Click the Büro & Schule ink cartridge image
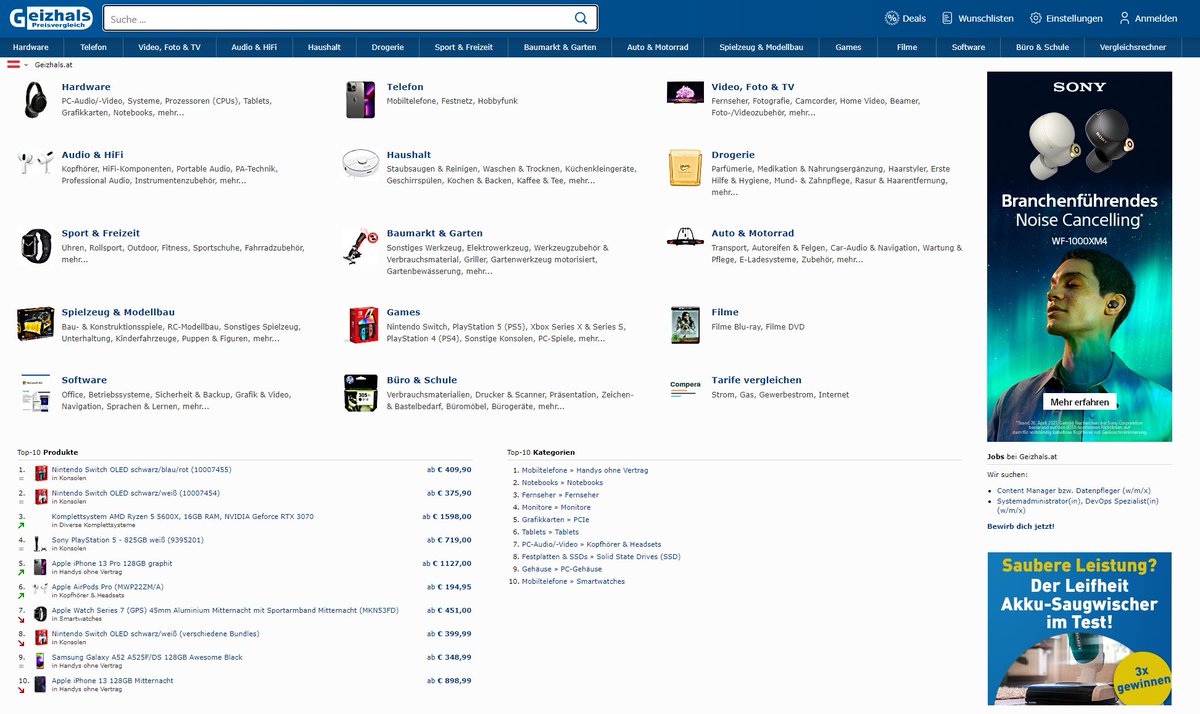Viewport: 1200px width, 714px height. click(360, 393)
